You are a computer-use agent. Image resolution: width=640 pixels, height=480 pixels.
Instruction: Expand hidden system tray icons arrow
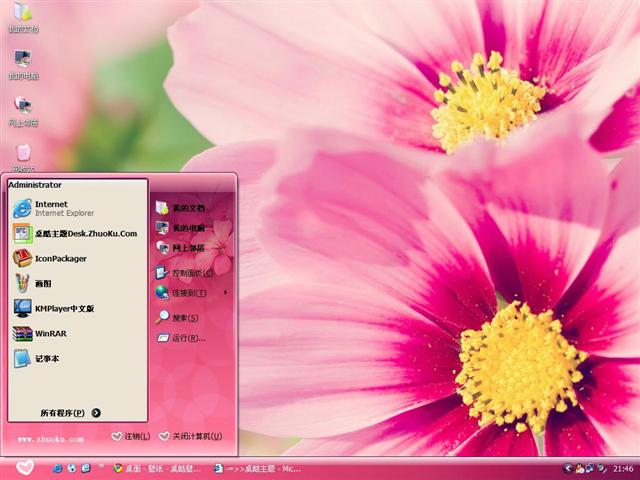coord(568,468)
